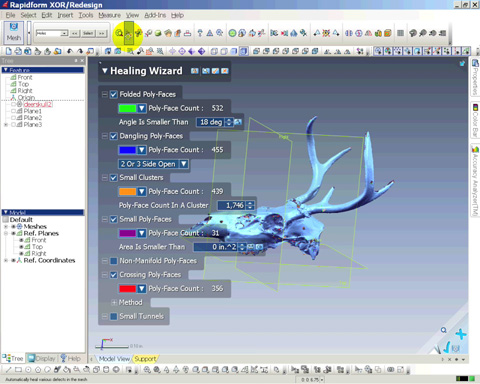Select the Rectangle sketch tool in bottom toolbar
Image resolution: width=480 pixels, height=384 pixels.
[18, 370]
